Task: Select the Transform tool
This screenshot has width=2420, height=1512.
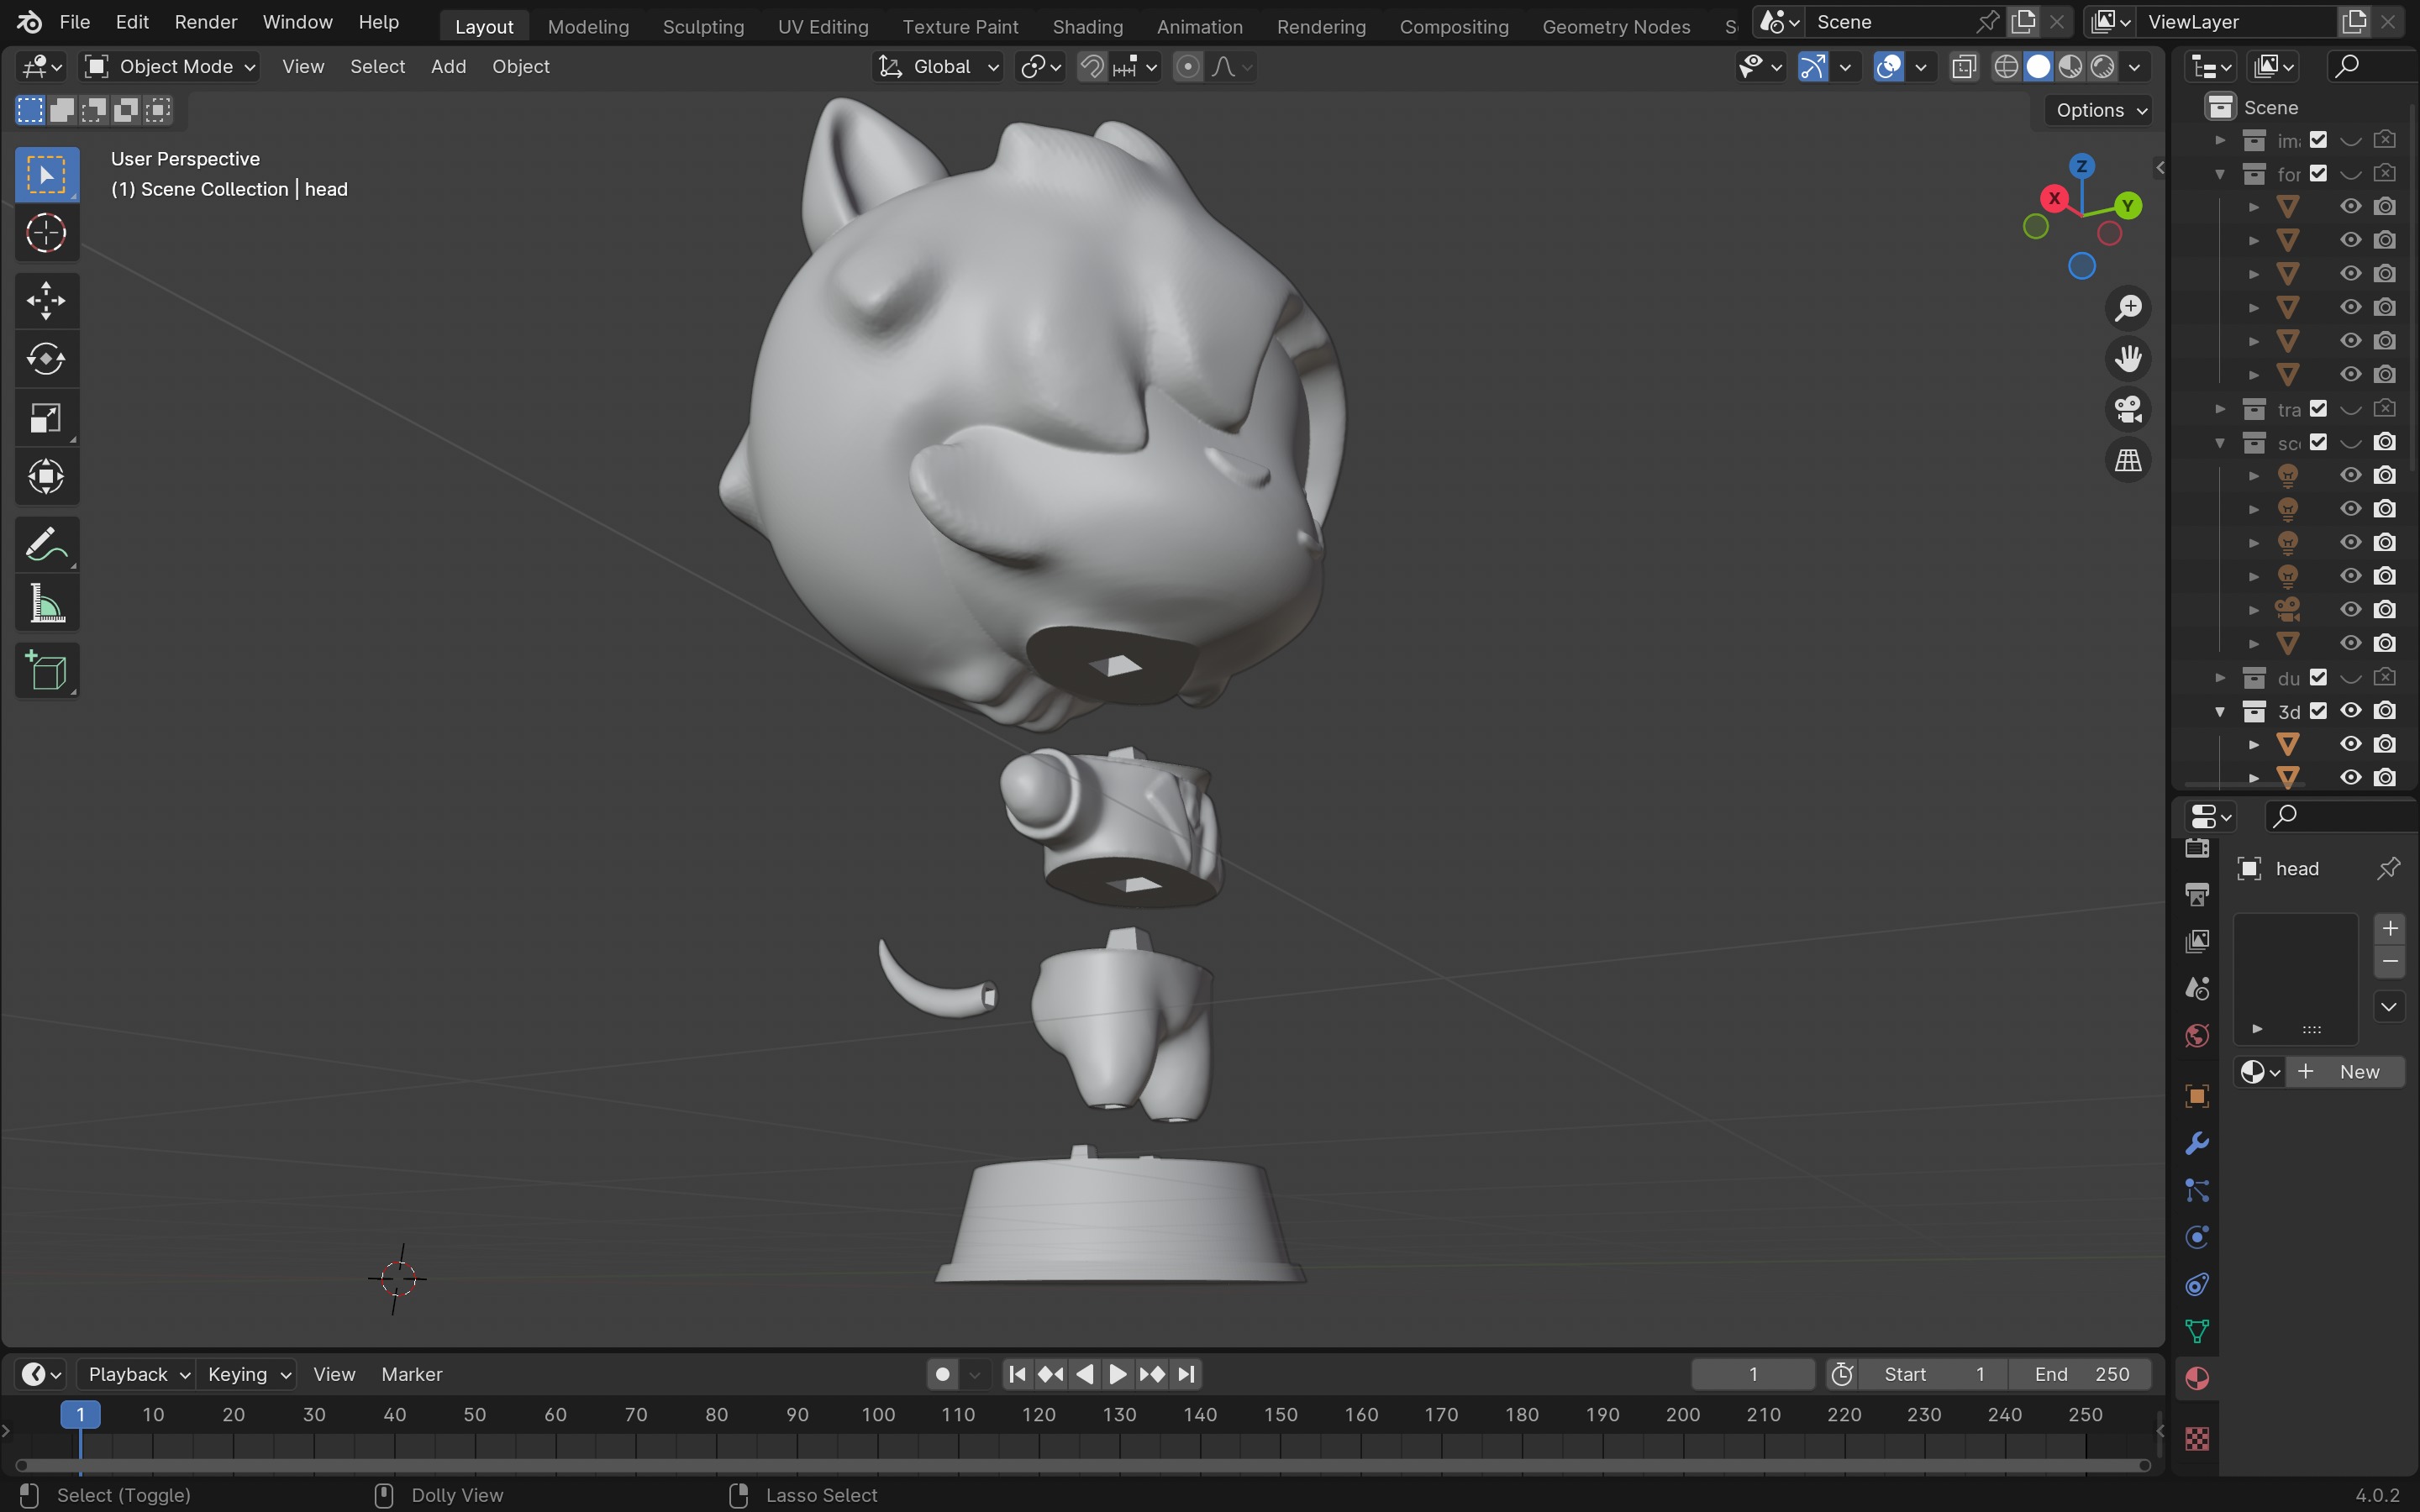Action: (46, 477)
